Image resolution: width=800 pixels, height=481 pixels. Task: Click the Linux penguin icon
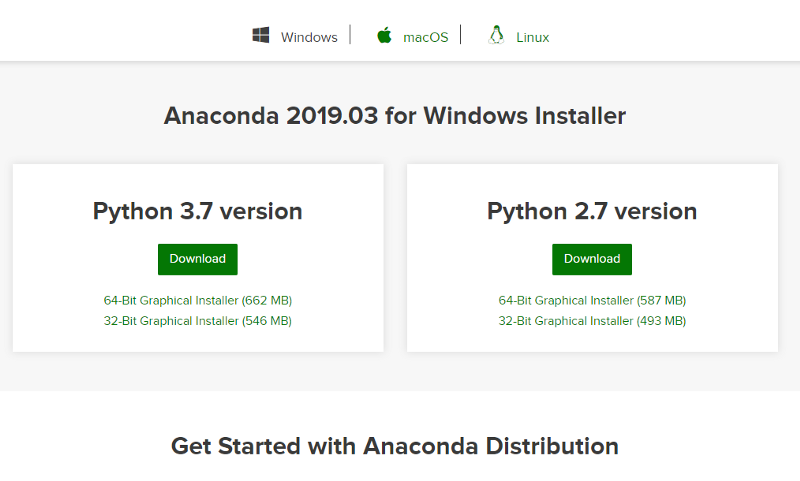pyautogui.click(x=496, y=35)
